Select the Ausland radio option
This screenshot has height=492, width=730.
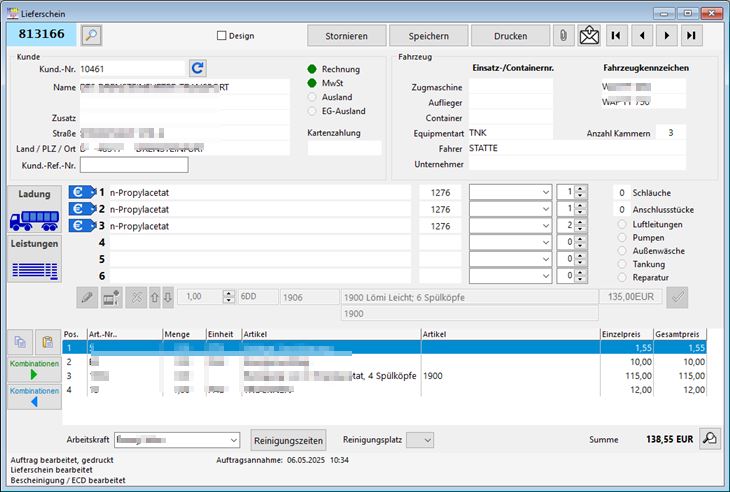click(313, 97)
